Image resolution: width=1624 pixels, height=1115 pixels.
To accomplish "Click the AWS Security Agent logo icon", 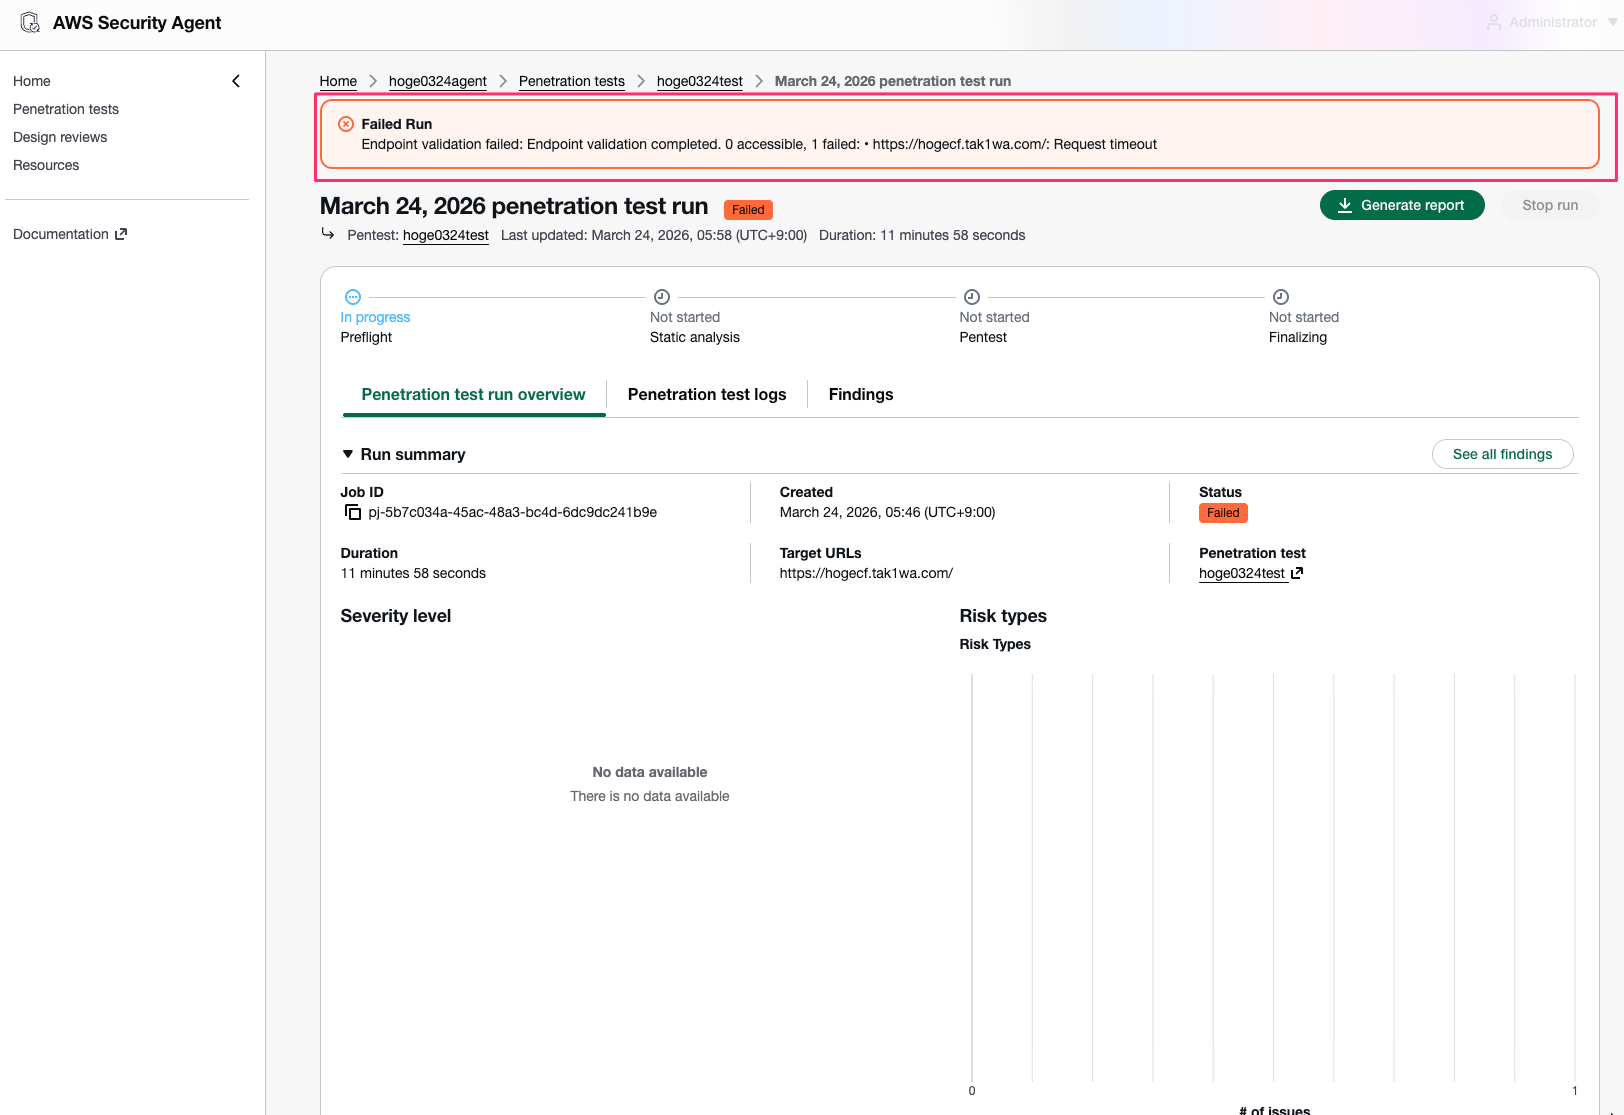I will click(x=30, y=23).
